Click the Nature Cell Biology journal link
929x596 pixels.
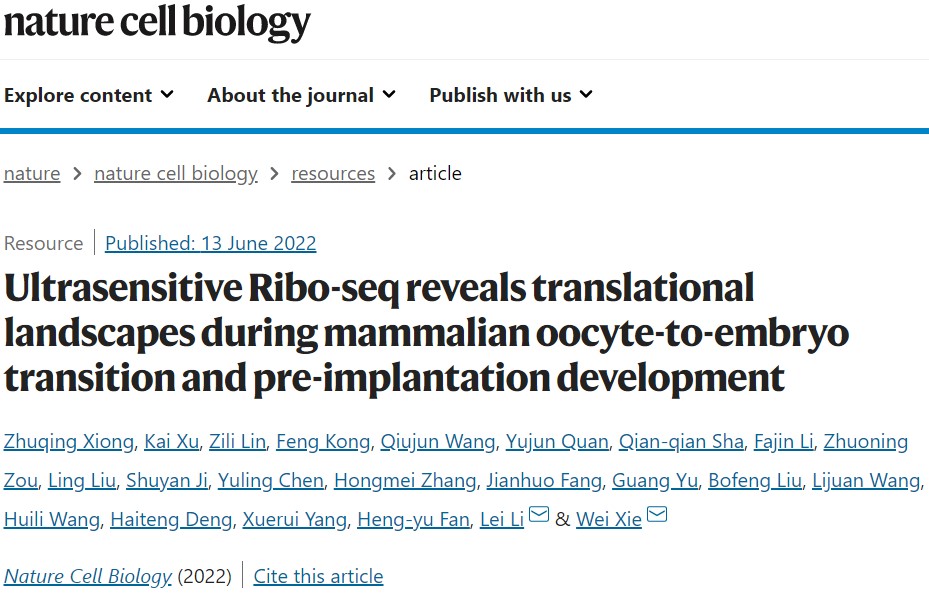tap(89, 576)
